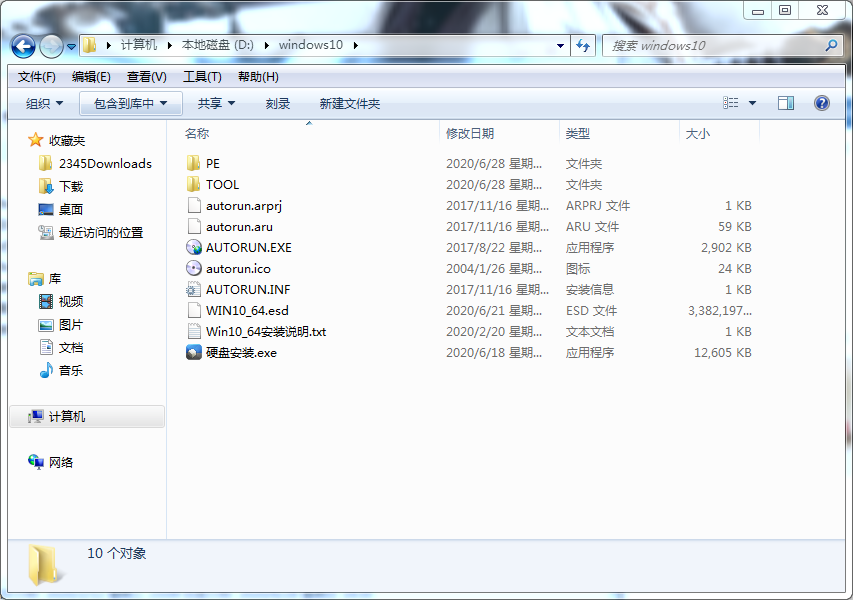The width and height of the screenshot is (853, 600).
Task: Click the forward navigation arrow button
Action: coord(52,46)
